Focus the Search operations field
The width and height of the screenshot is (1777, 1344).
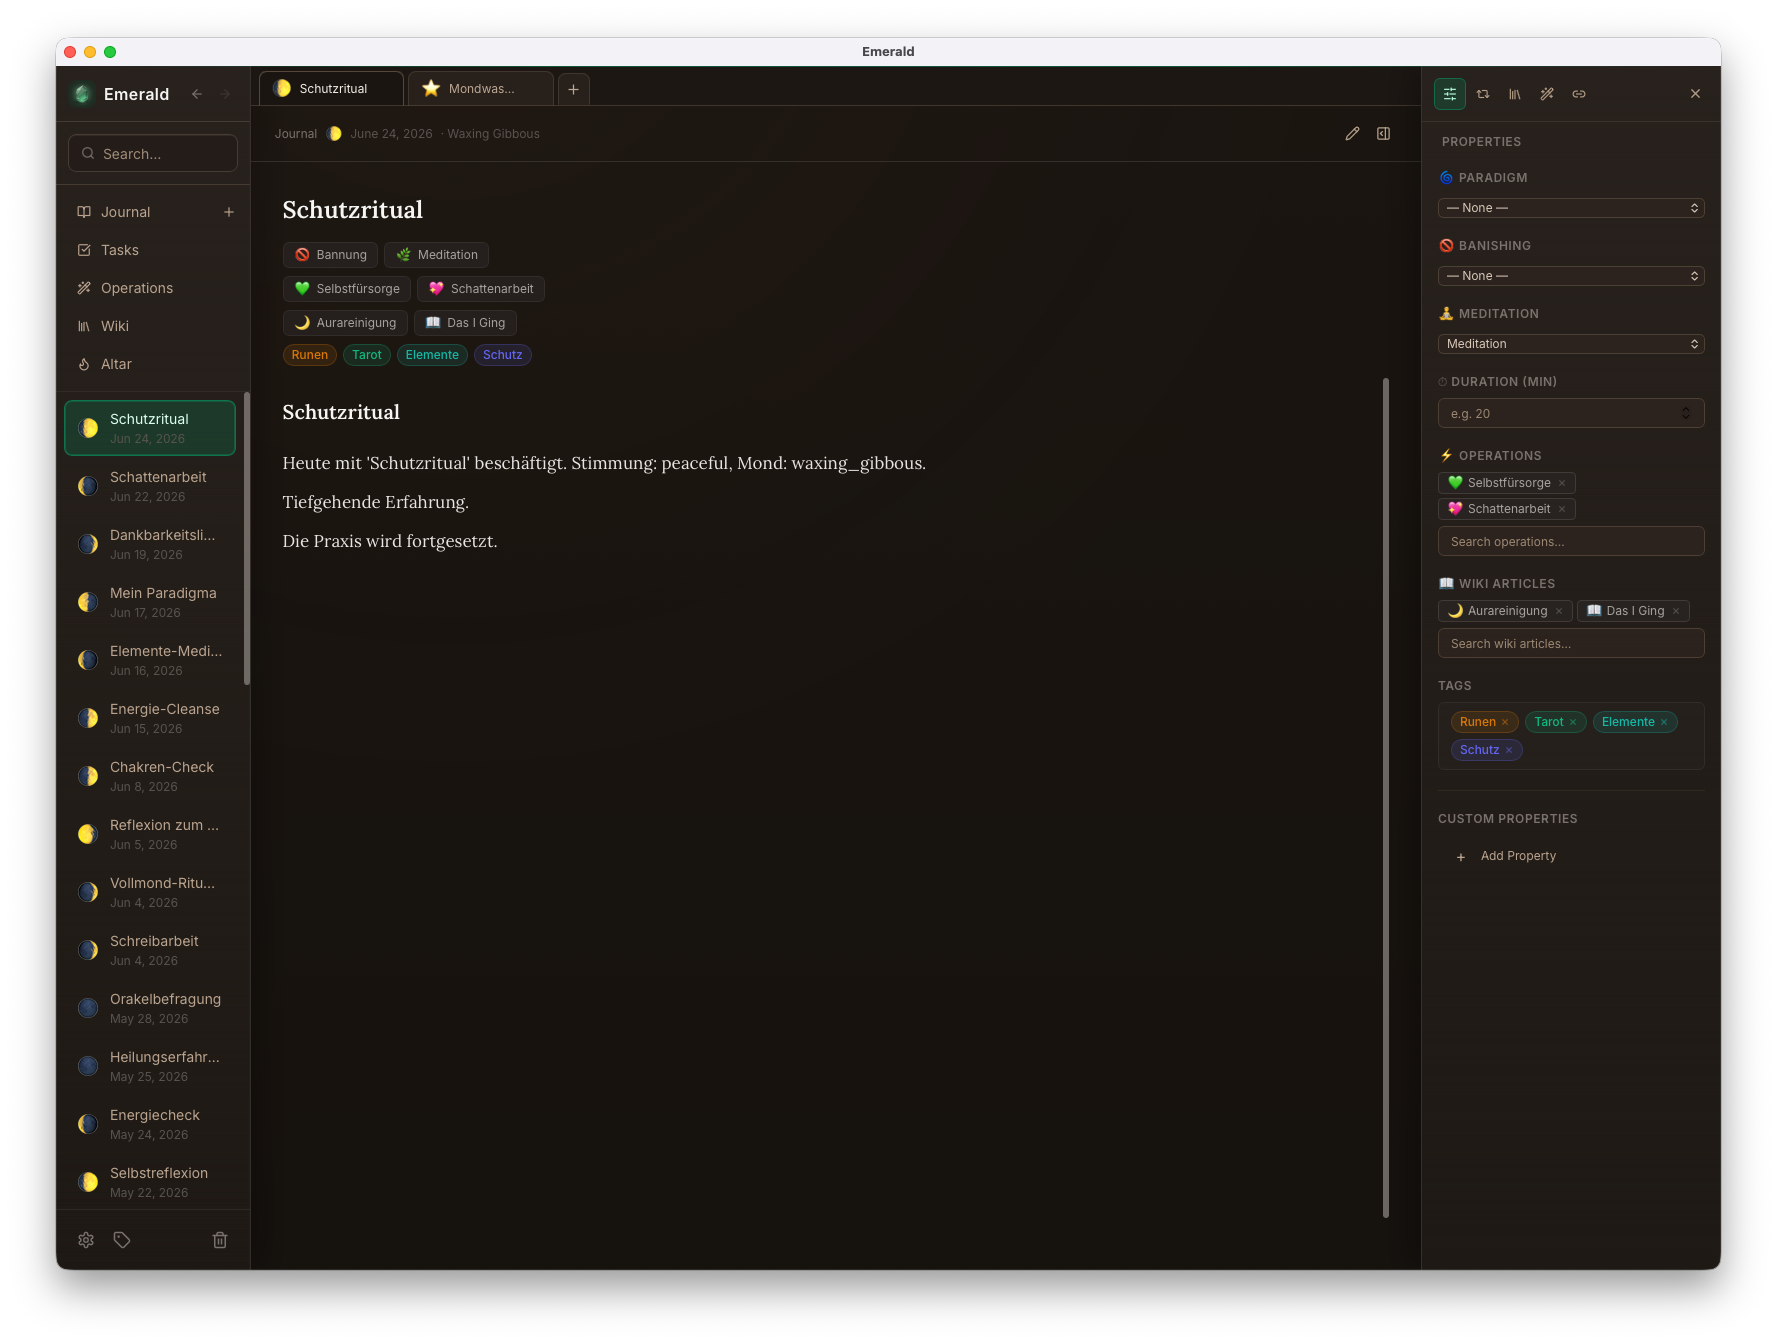point(1571,542)
